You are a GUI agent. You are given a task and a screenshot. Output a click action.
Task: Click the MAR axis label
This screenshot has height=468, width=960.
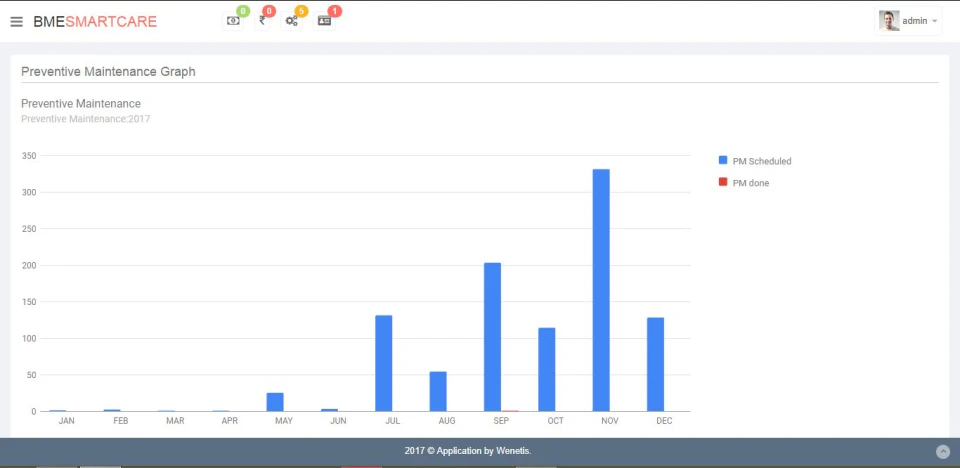175,421
